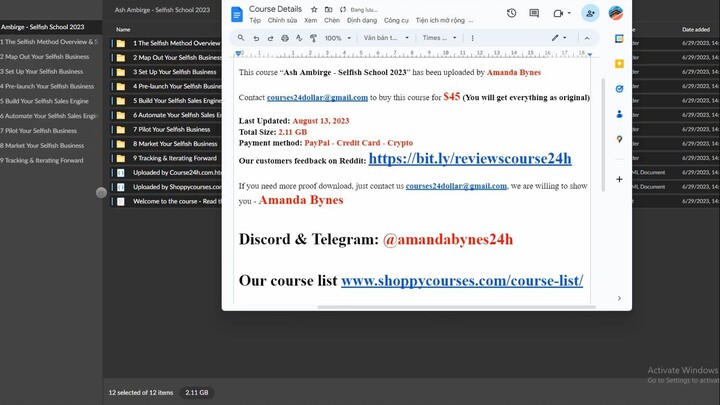Open the Định dạng menu

click(362, 21)
